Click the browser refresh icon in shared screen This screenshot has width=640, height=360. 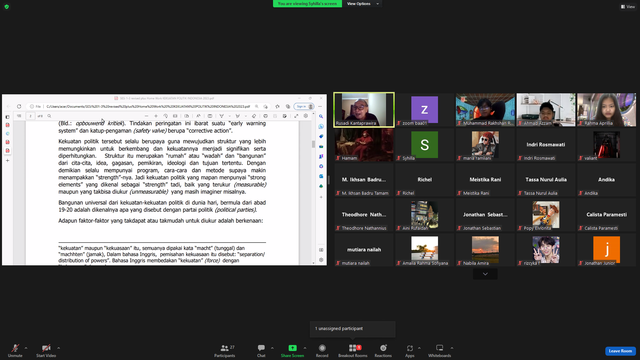[19, 106]
